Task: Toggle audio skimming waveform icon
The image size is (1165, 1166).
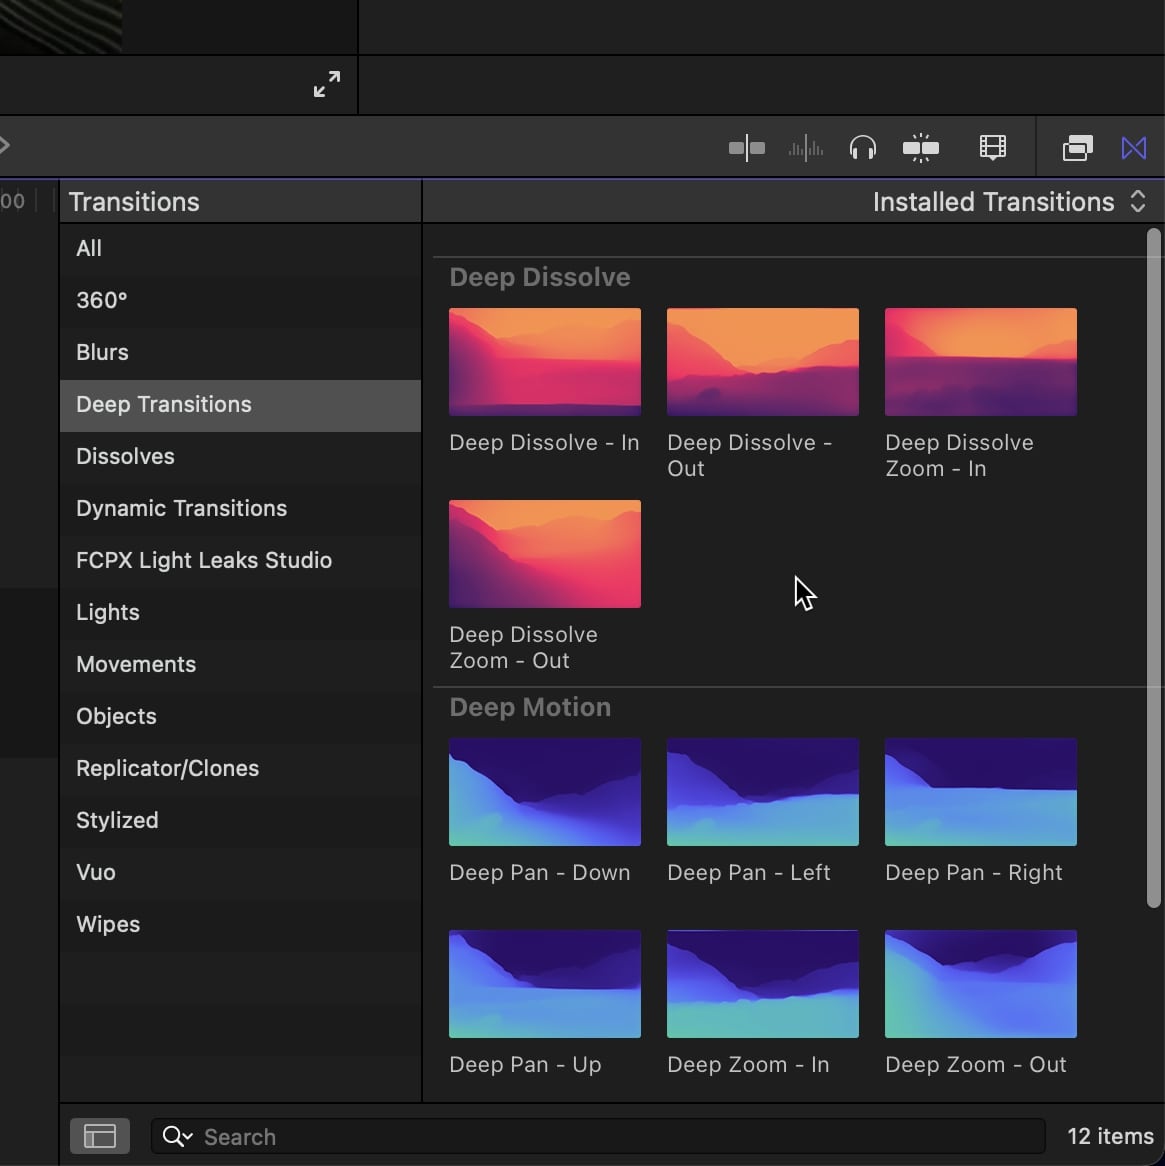Action: [x=805, y=149]
